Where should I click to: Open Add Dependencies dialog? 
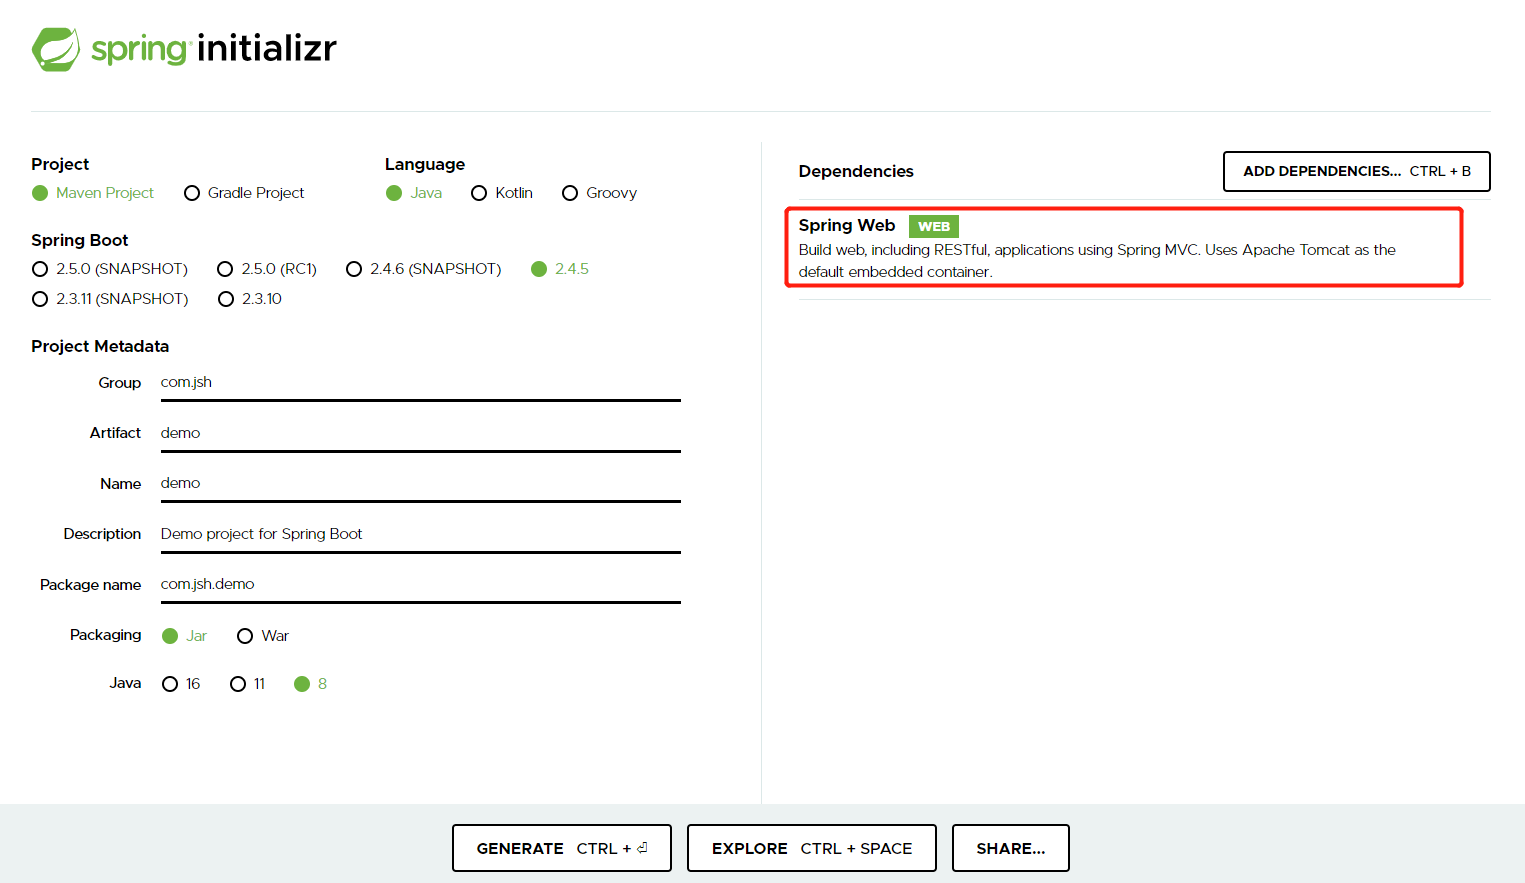click(x=1357, y=171)
